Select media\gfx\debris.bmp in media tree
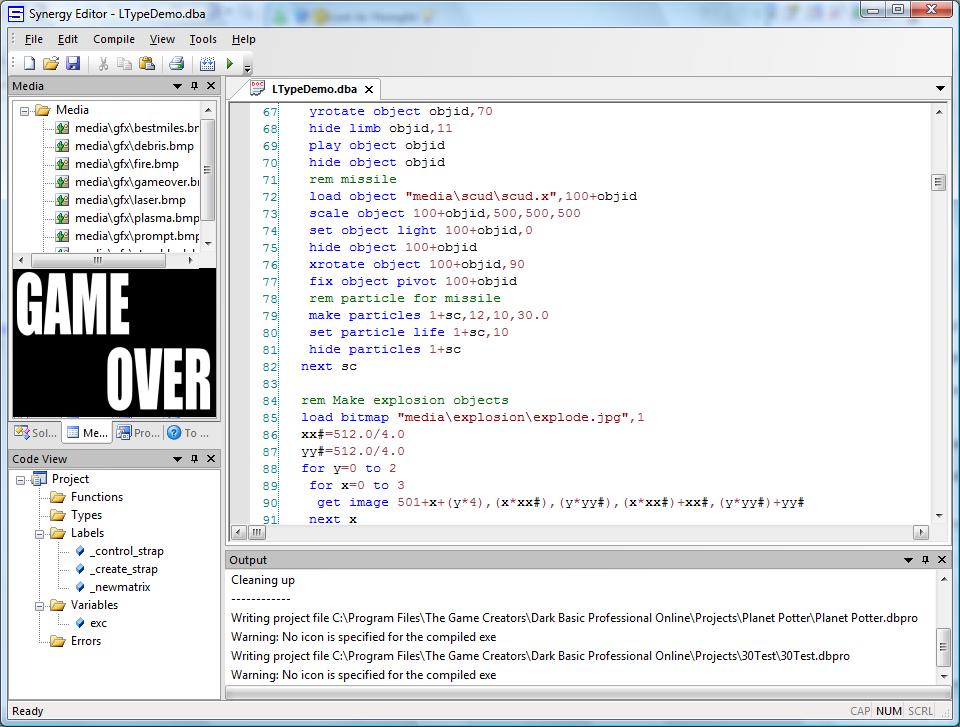This screenshot has width=960, height=727. (134, 146)
